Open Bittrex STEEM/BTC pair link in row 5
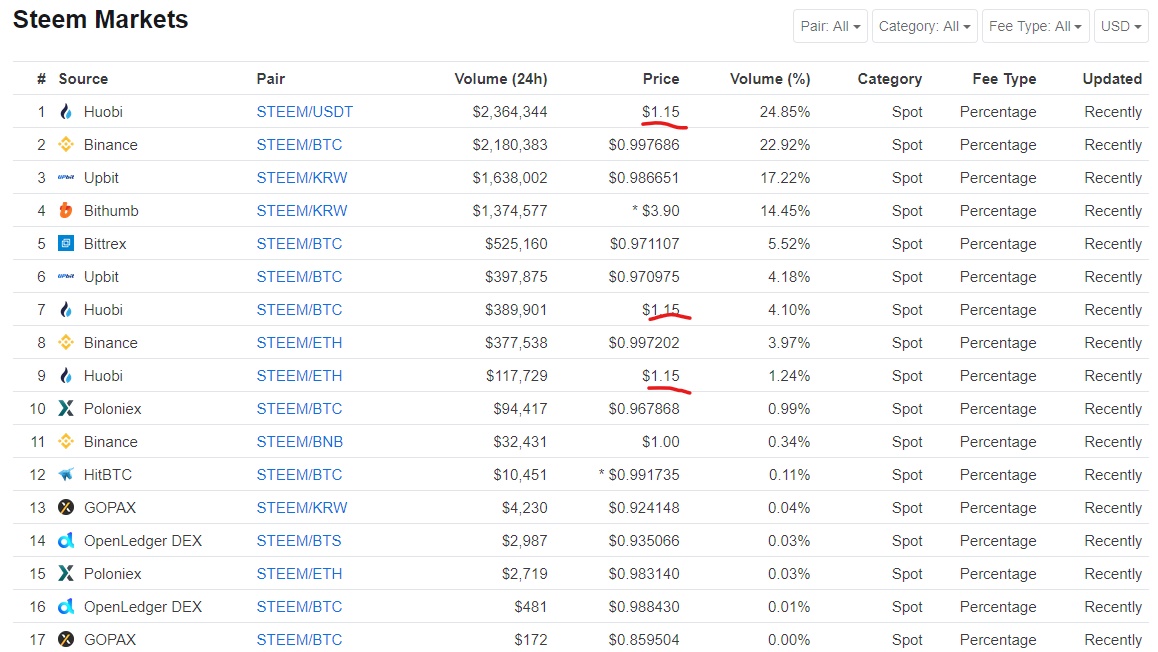Image resolution: width=1158 pixels, height=652 pixels. pos(299,244)
